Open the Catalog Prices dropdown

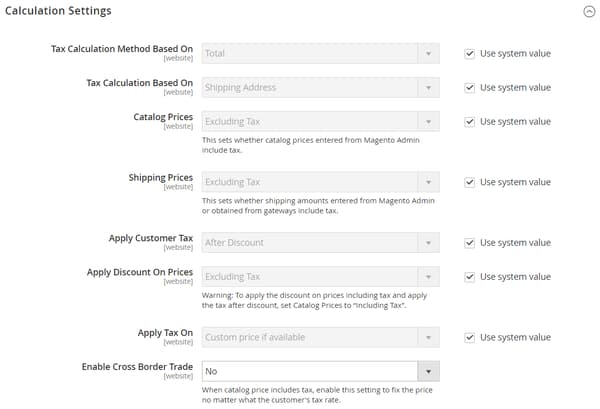[x=320, y=121]
